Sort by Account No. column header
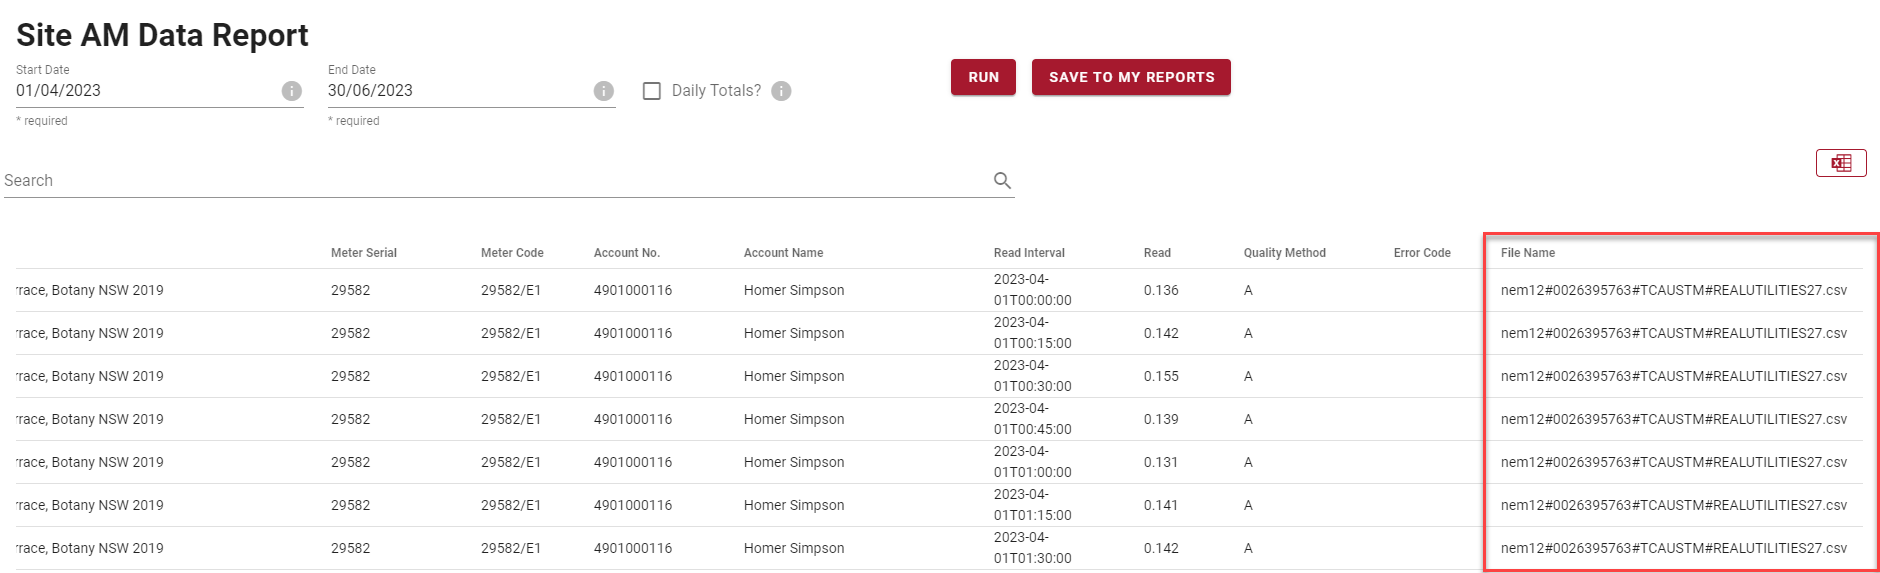The width and height of the screenshot is (1880, 573). point(627,253)
